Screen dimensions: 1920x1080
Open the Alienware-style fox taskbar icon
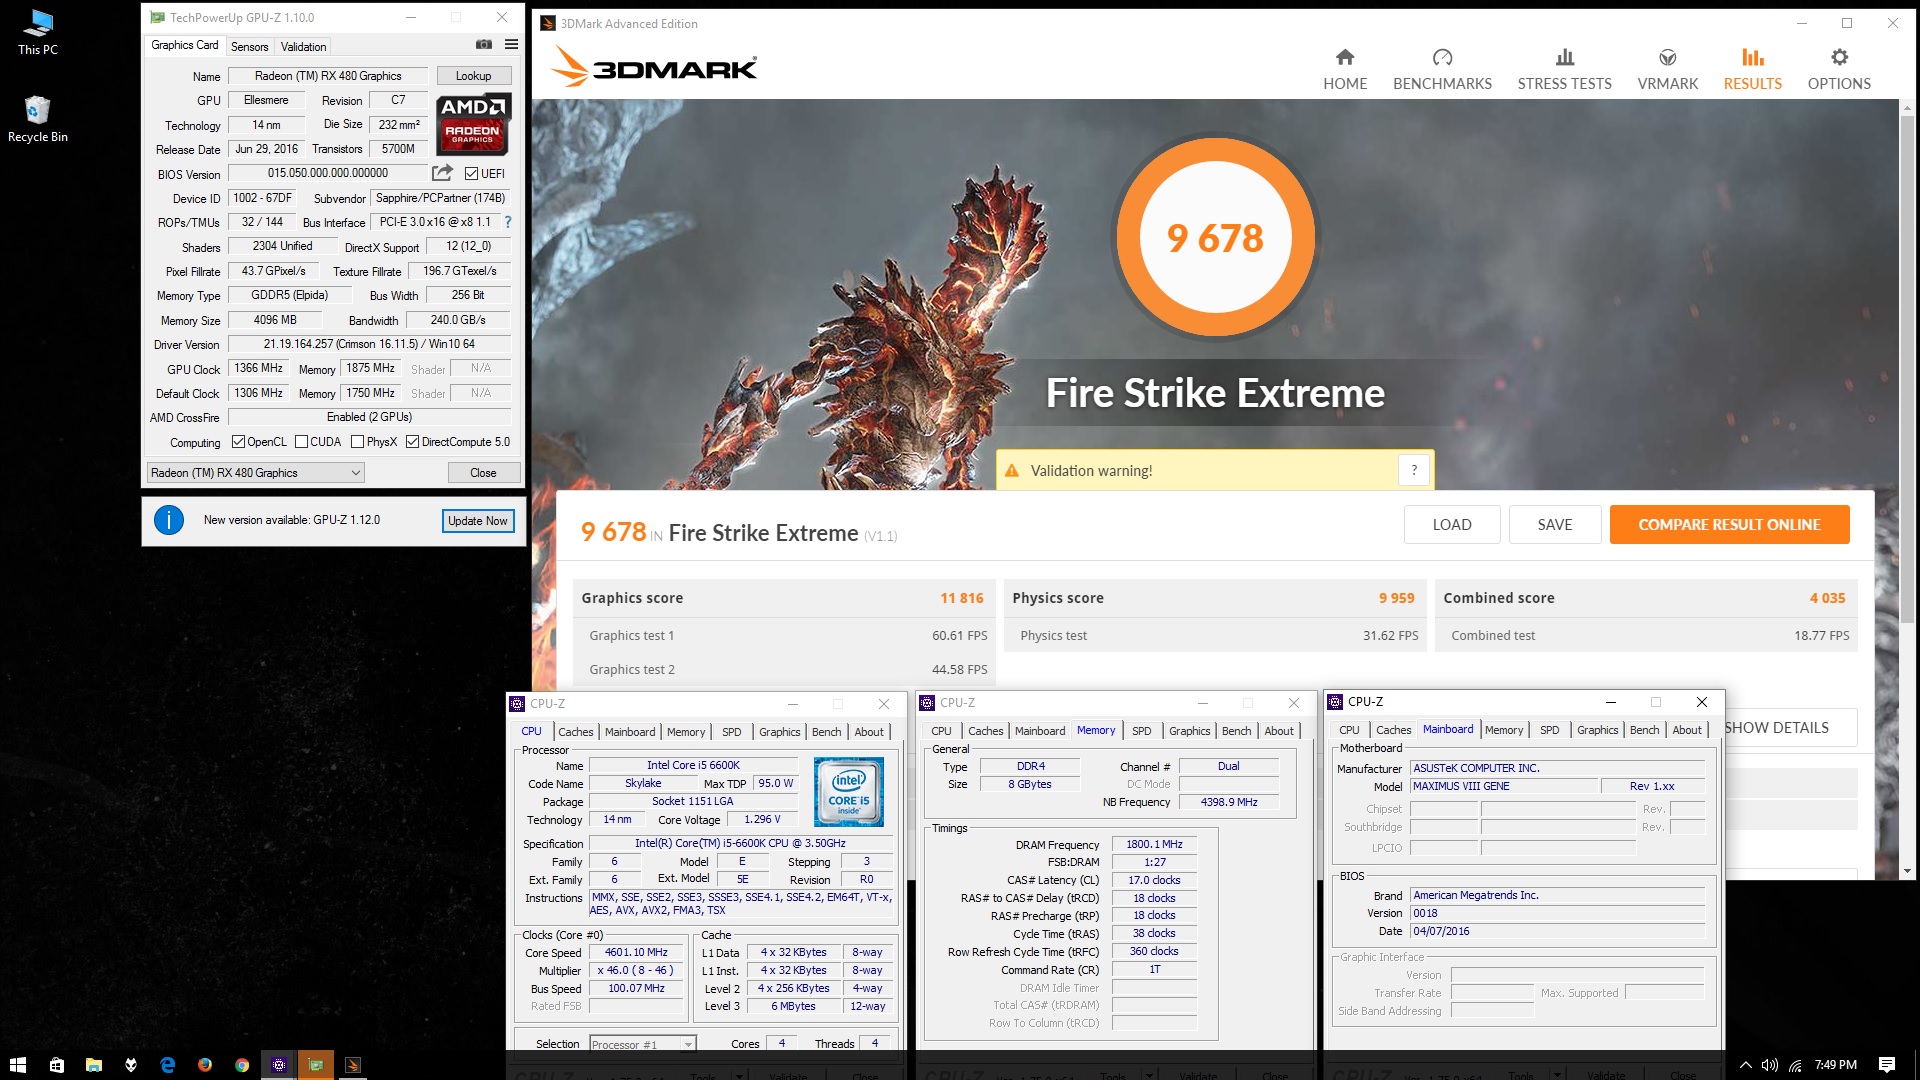pyautogui.click(x=130, y=1065)
